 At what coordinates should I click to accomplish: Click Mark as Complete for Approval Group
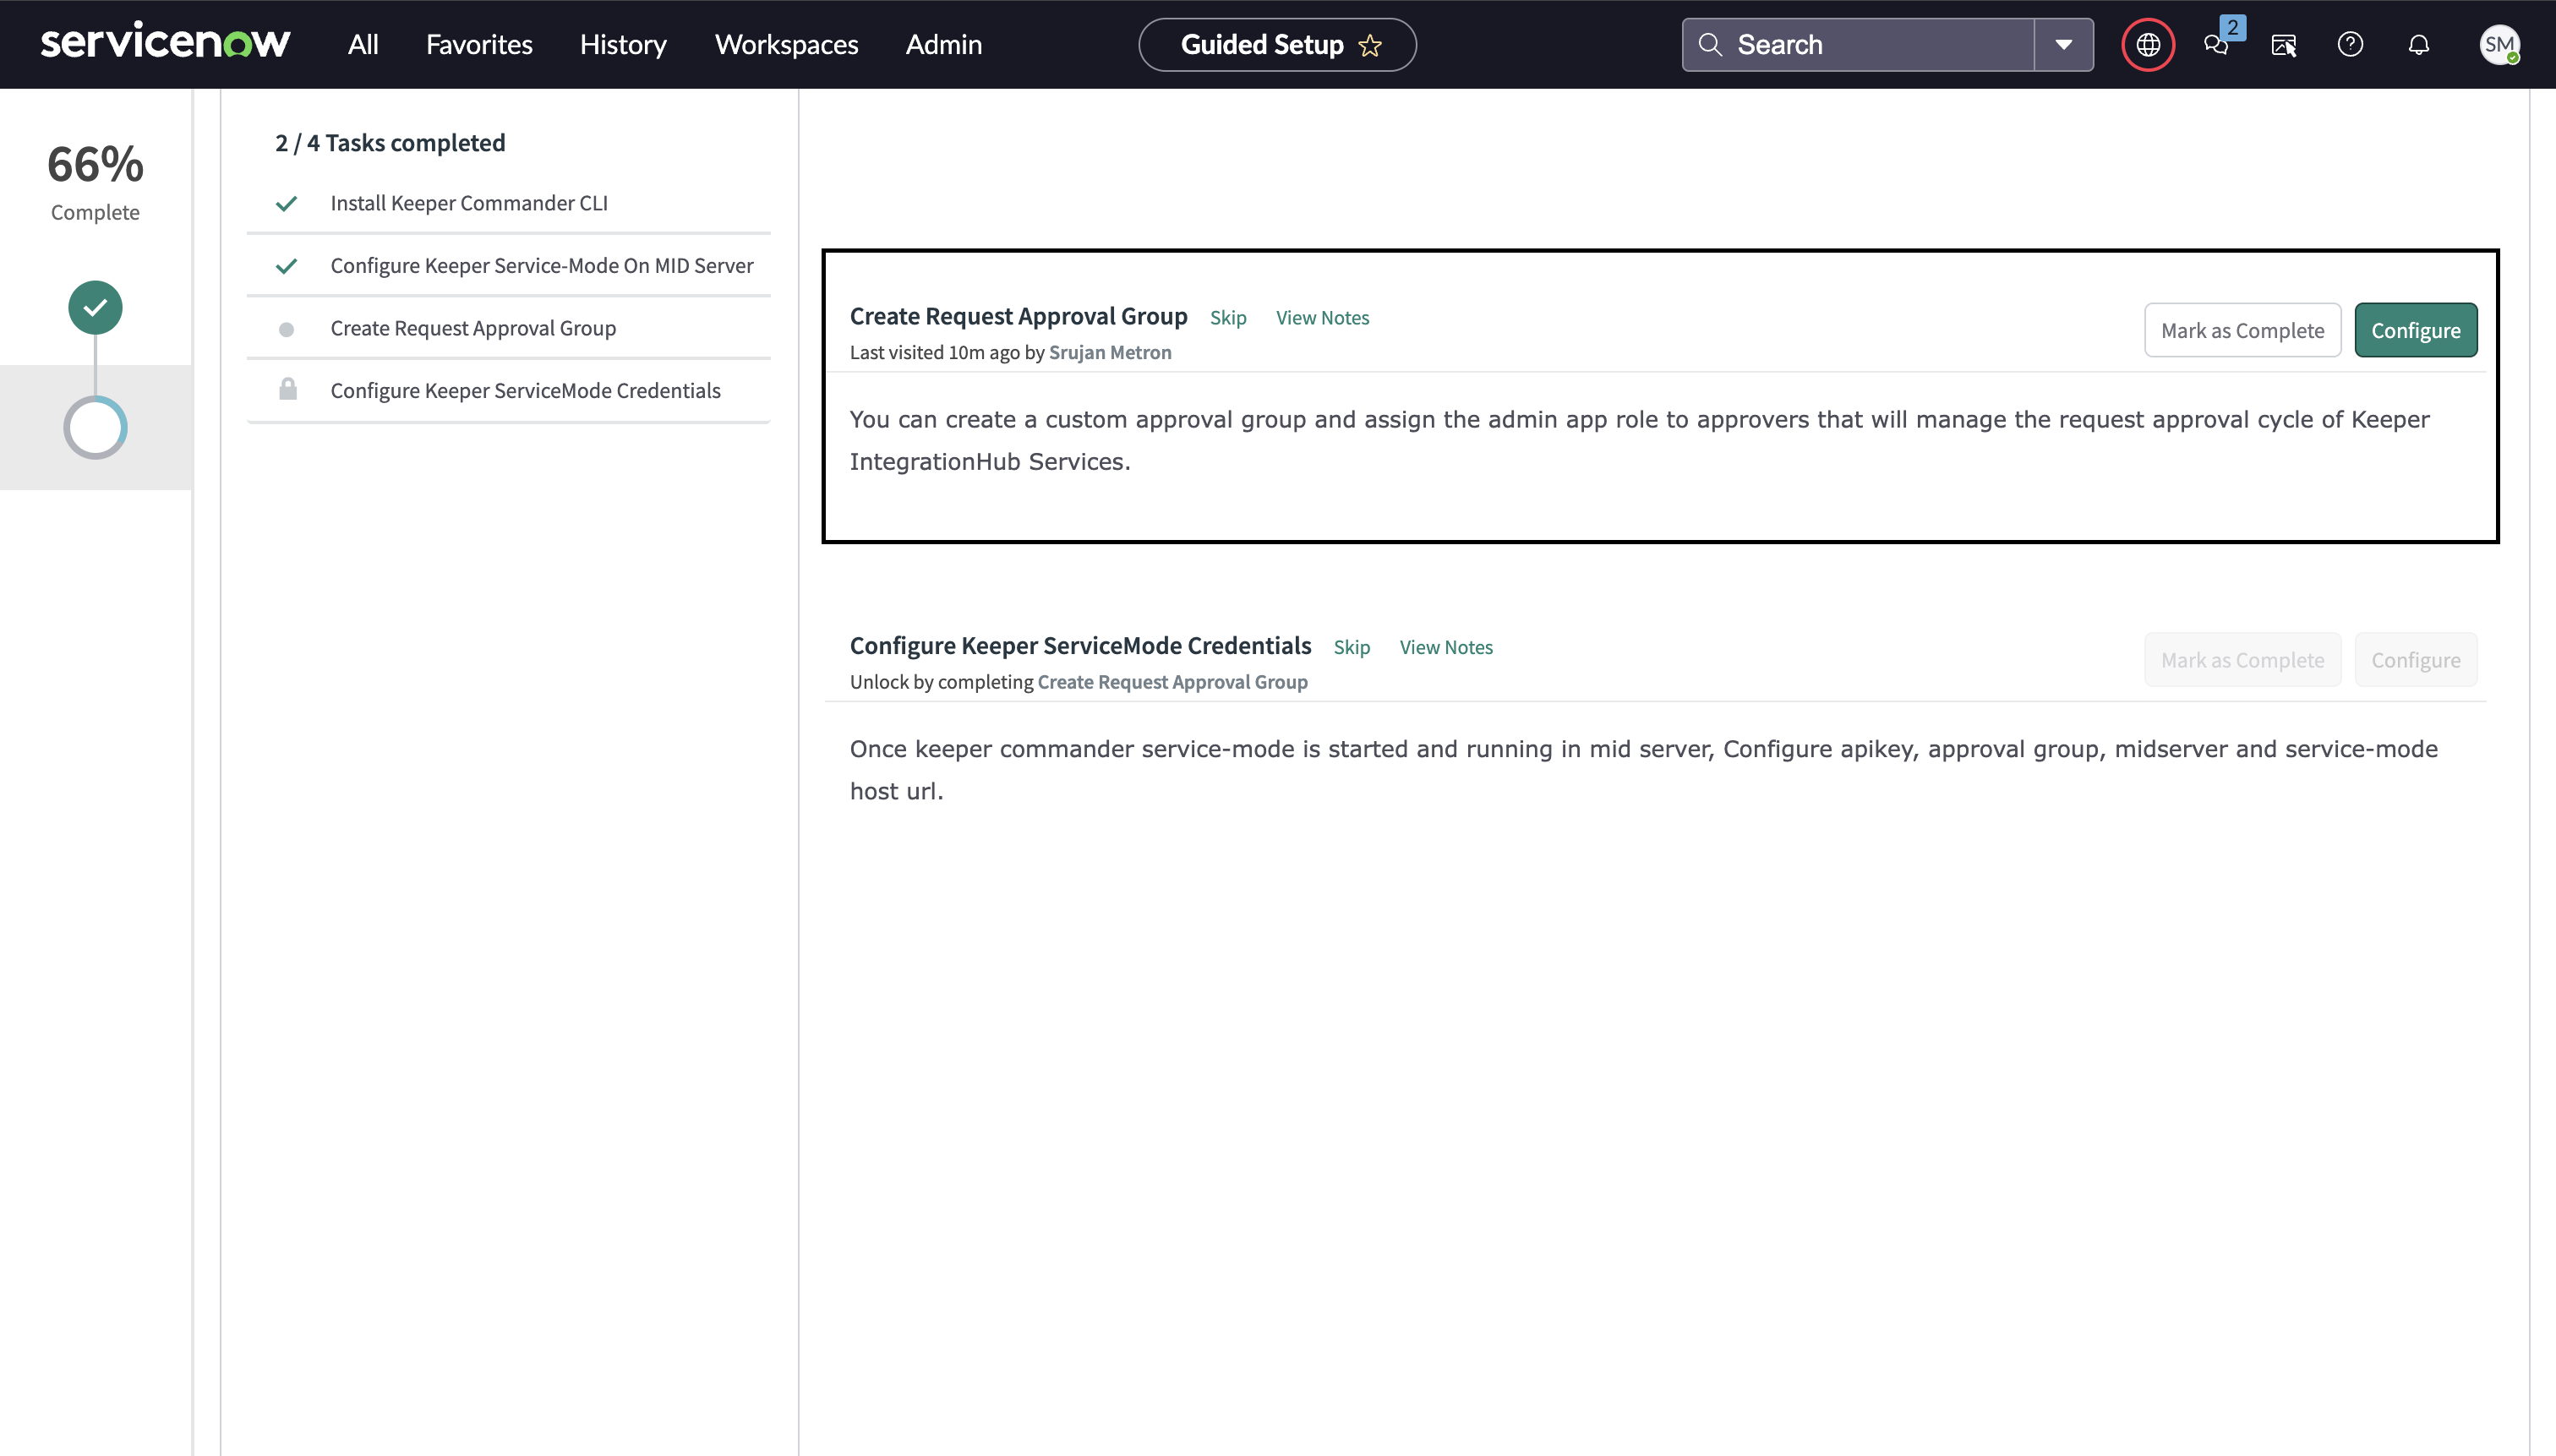pyautogui.click(x=2242, y=330)
